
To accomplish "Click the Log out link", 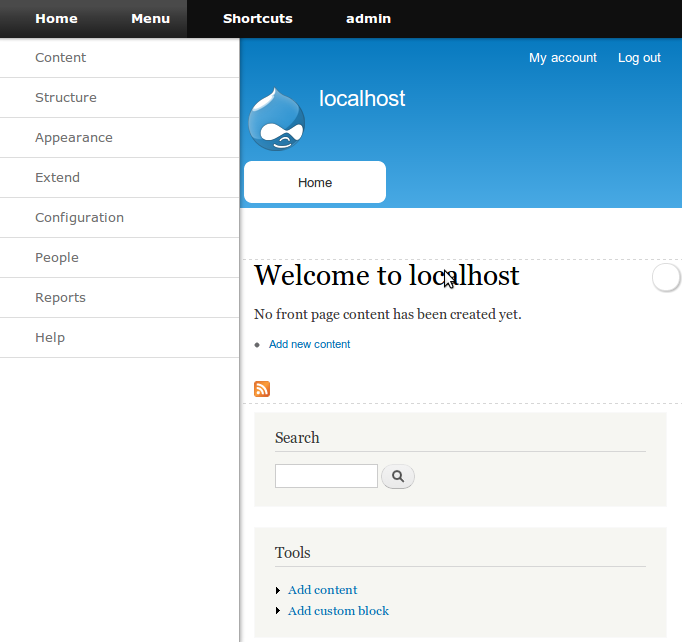I will [x=639, y=58].
